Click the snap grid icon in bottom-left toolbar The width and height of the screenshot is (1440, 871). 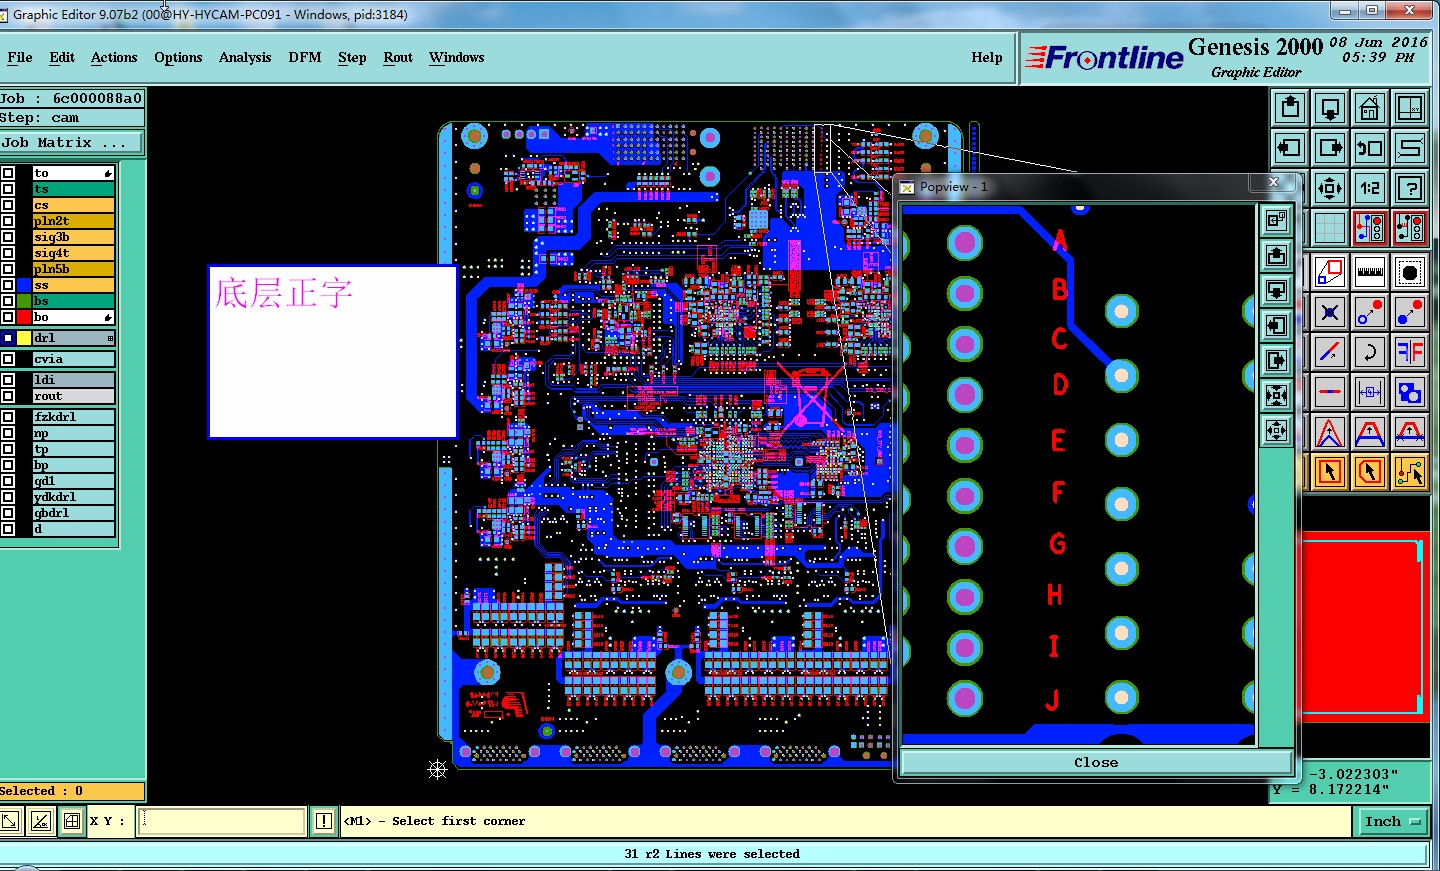(x=72, y=821)
